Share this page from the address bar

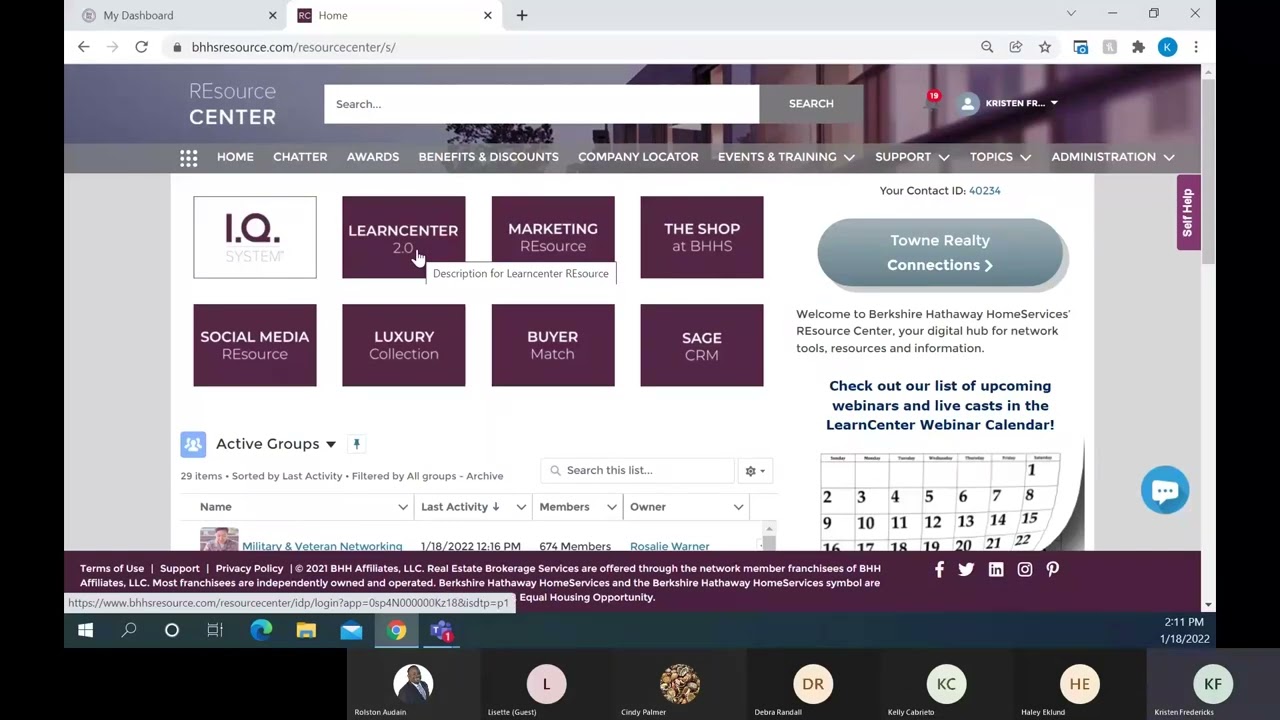point(1016,47)
